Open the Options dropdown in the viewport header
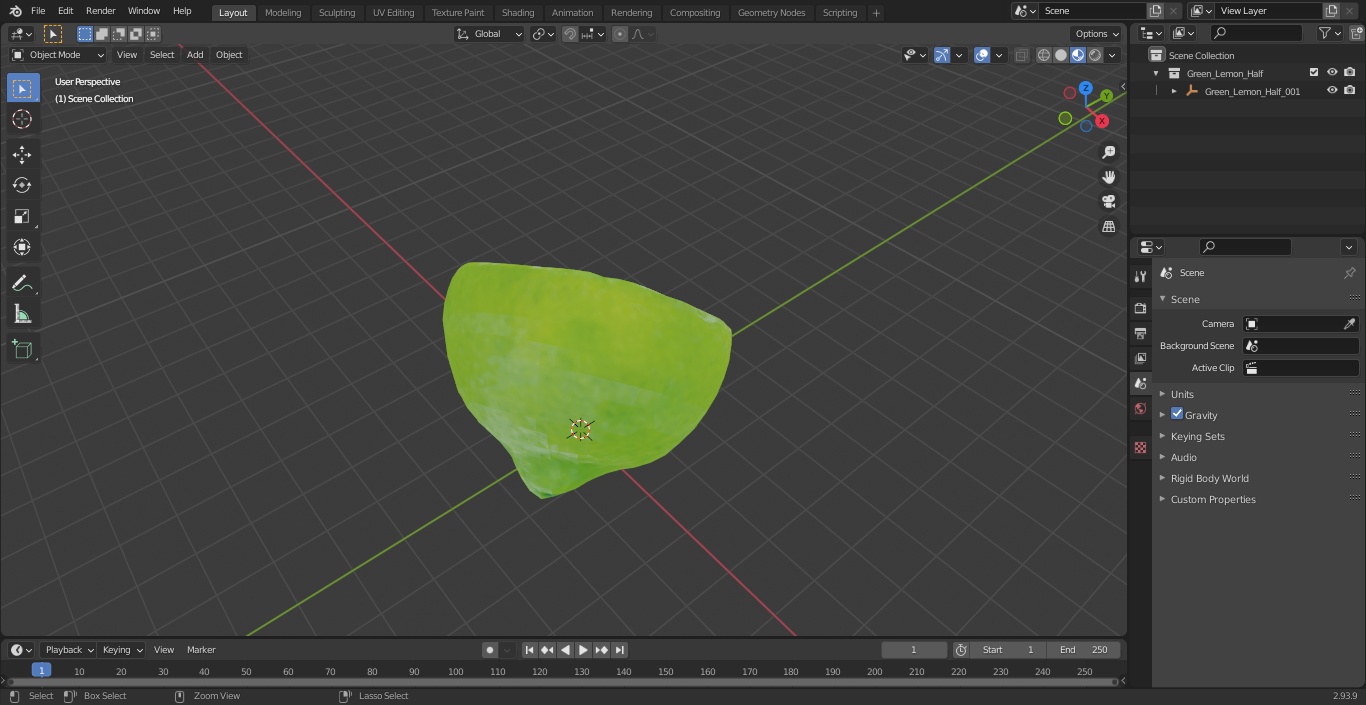1366x705 pixels. pyautogui.click(x=1097, y=34)
